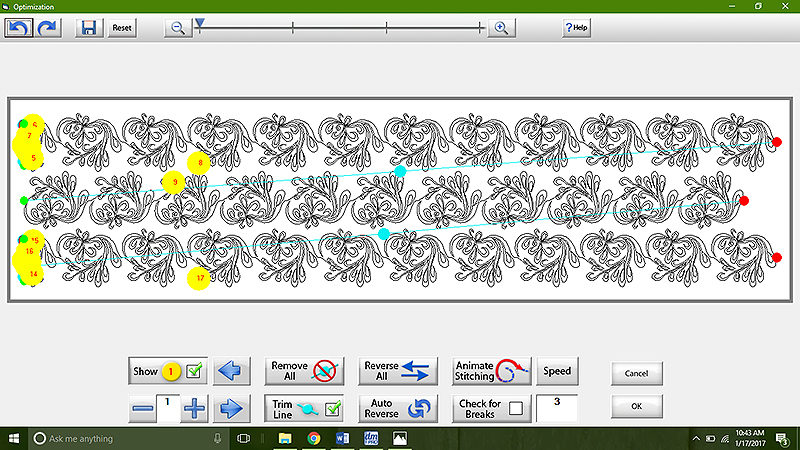Run Auto Reverse
Viewport: 800px width, 450px height.
398,408
